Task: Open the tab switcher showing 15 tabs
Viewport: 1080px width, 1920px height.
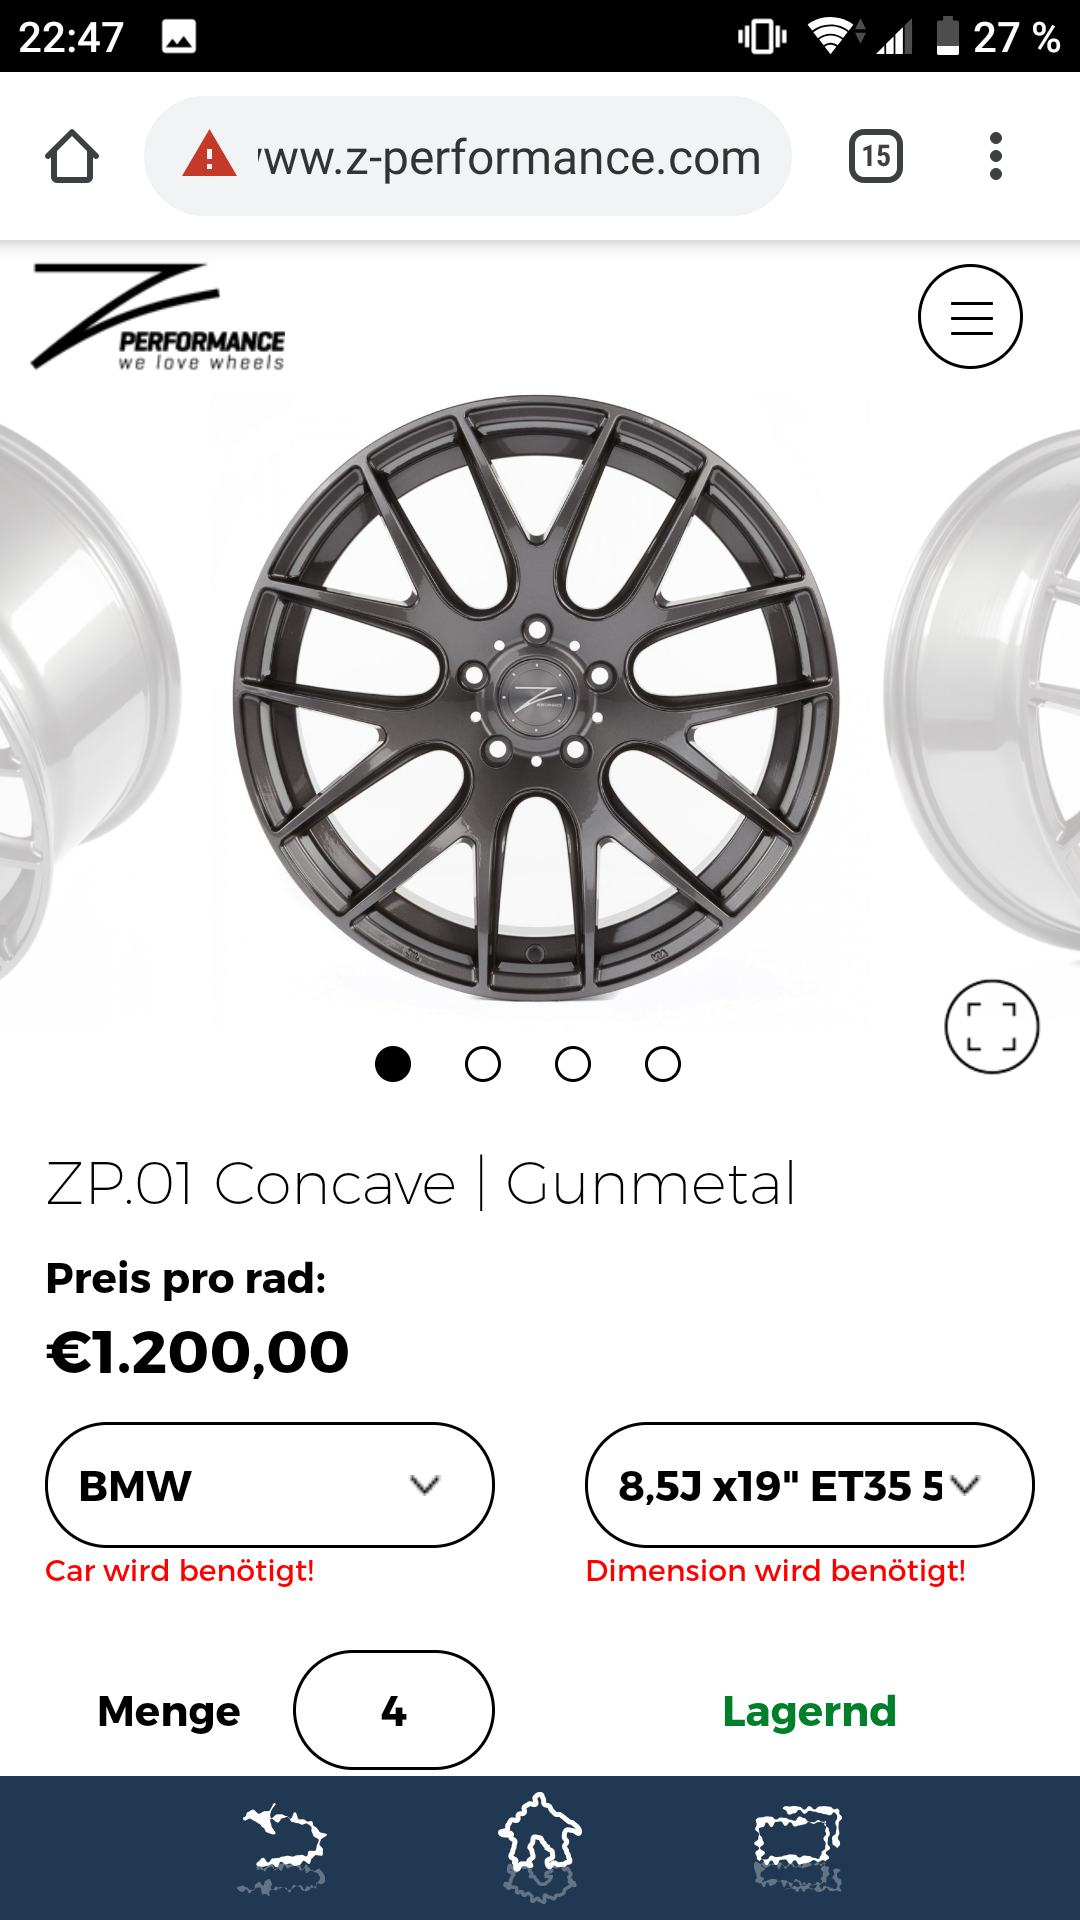Action: click(876, 157)
